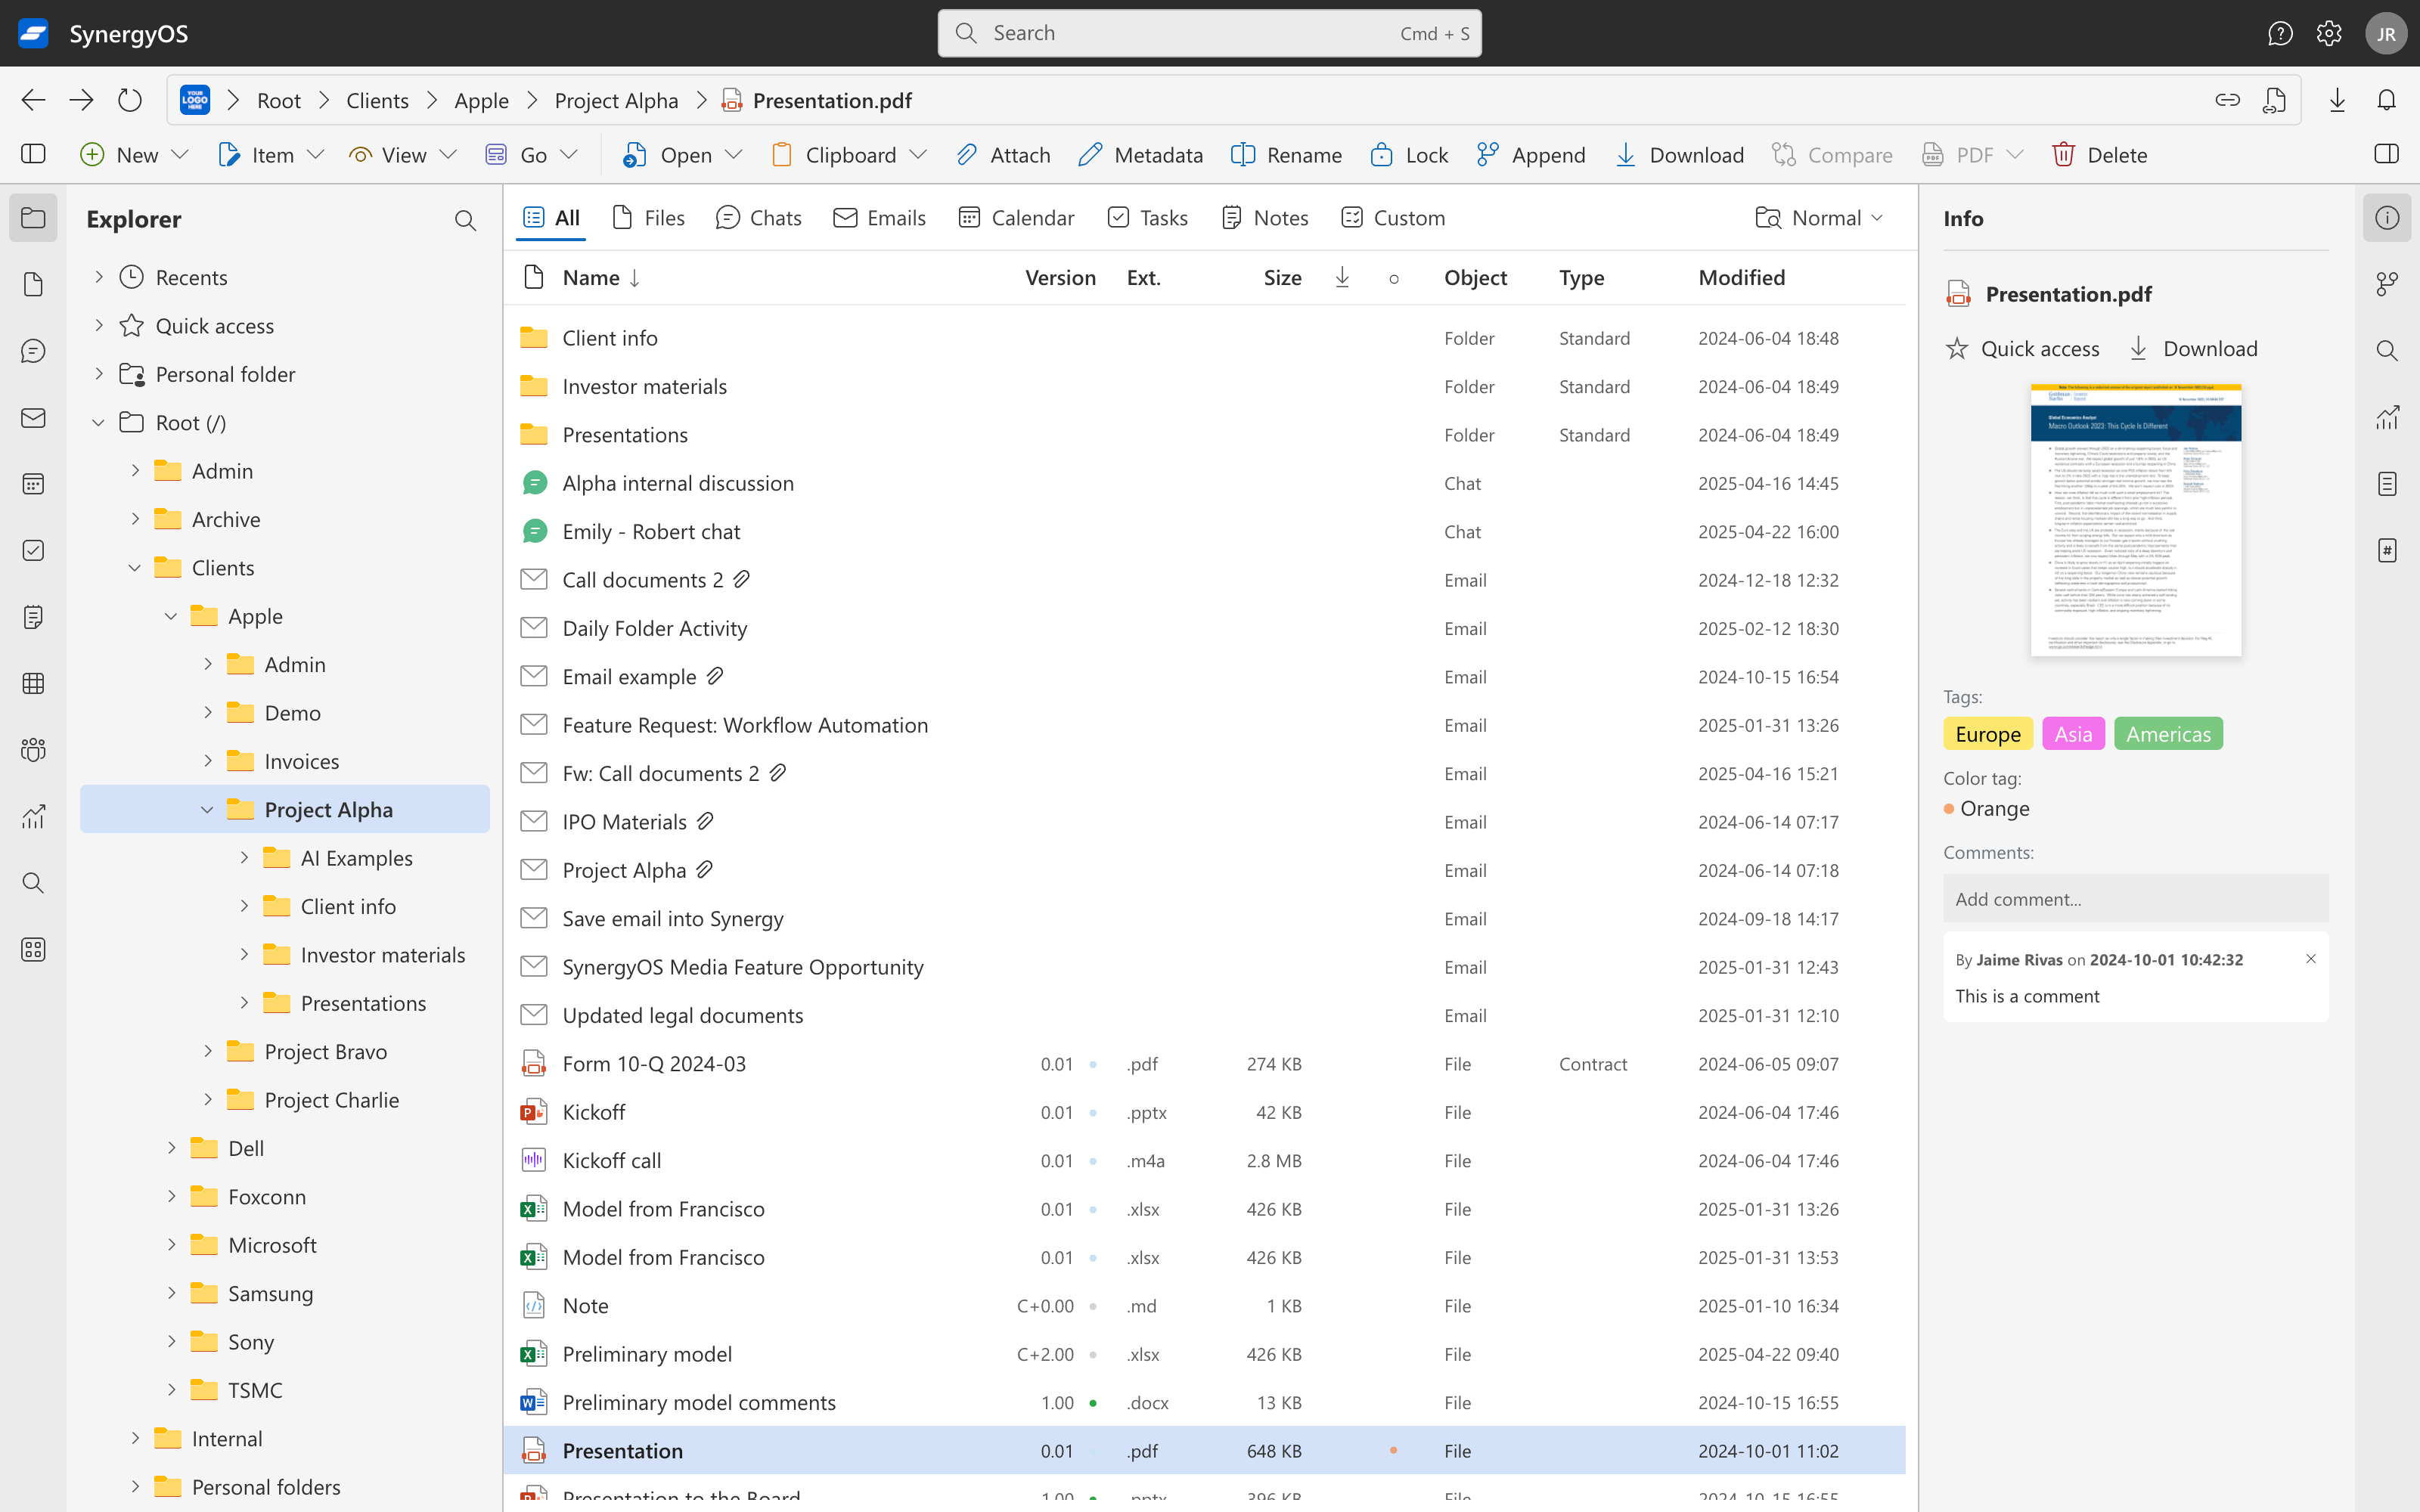Open the Emails icon in left sidebar

[x=33, y=418]
